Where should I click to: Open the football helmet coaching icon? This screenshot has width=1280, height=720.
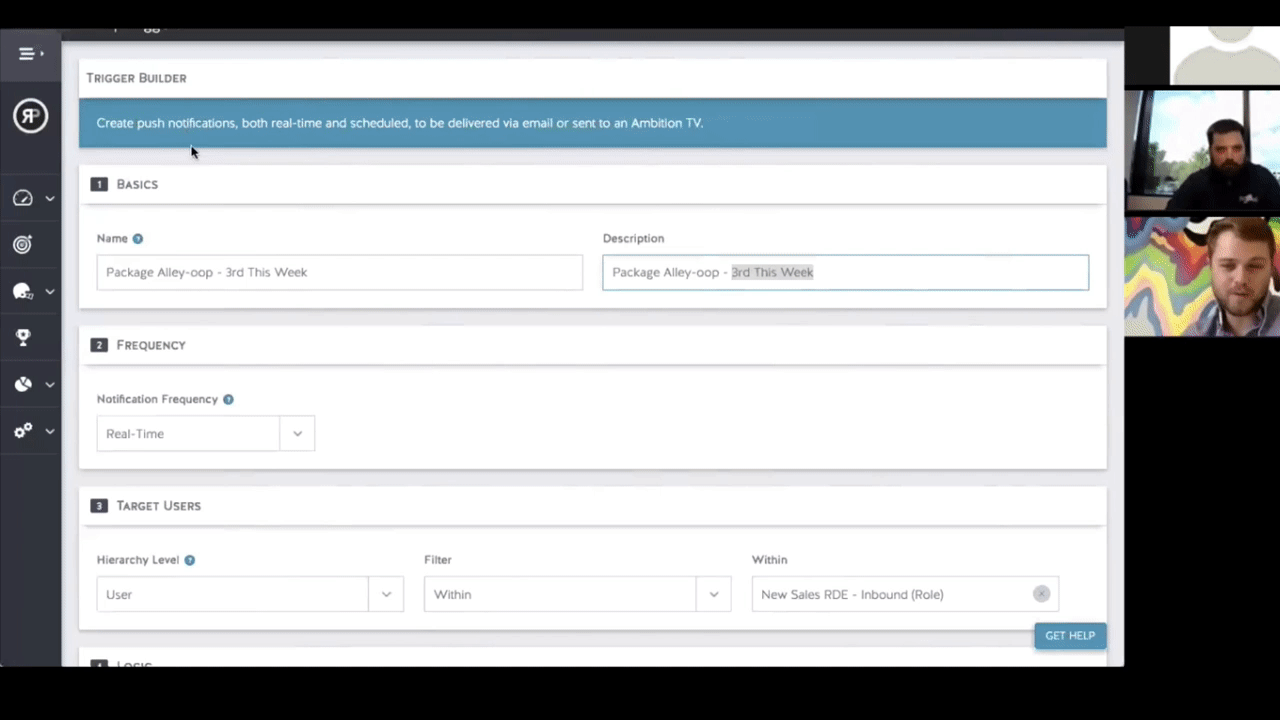23,292
